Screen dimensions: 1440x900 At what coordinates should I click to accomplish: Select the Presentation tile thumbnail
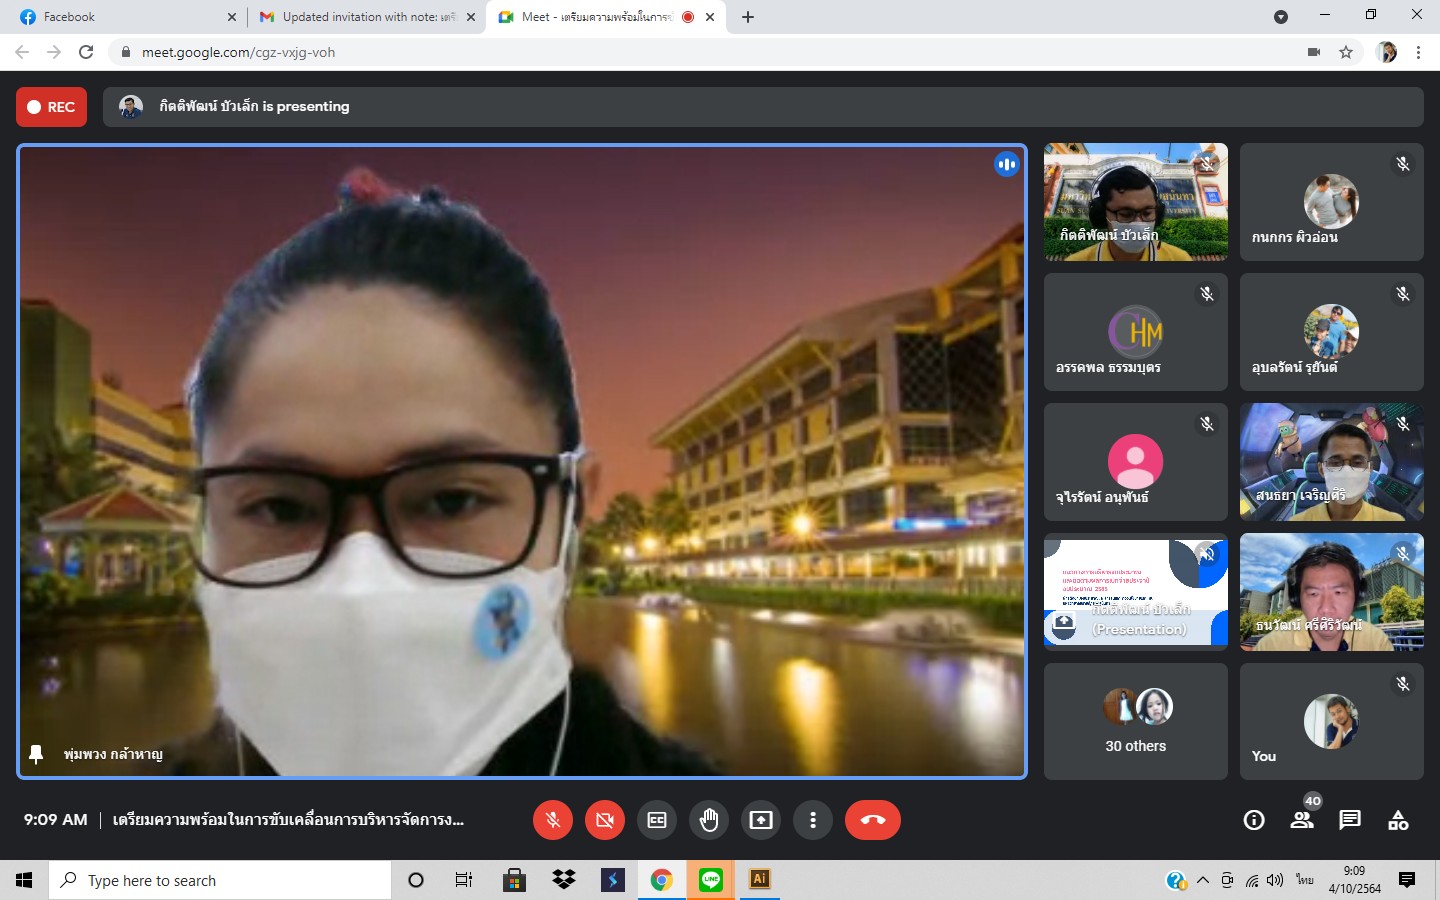[1135, 591]
